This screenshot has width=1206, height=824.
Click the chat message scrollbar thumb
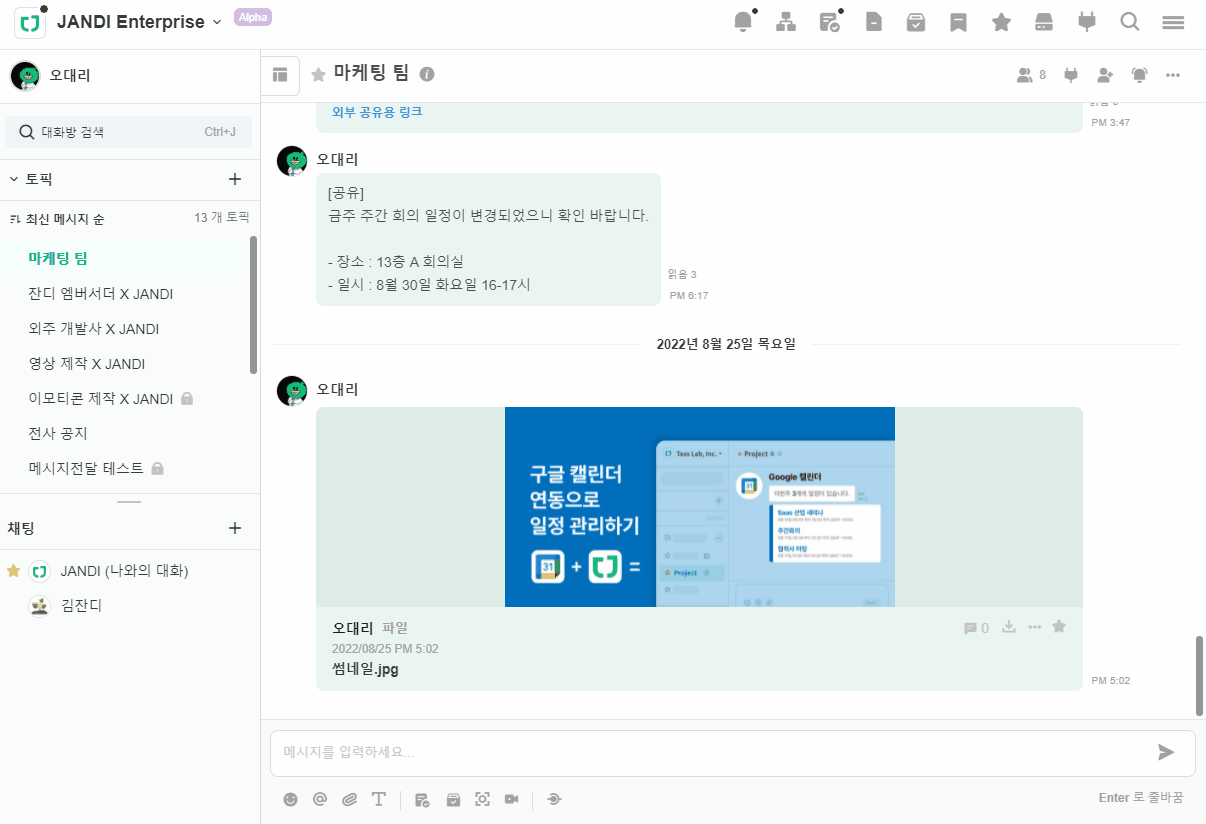tap(1199, 675)
